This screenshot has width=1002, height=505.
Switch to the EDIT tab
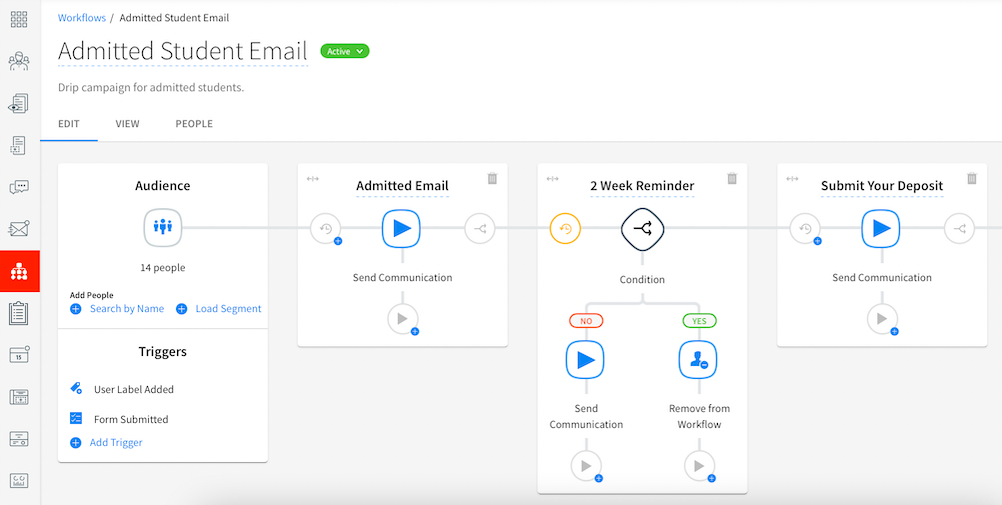coord(68,124)
